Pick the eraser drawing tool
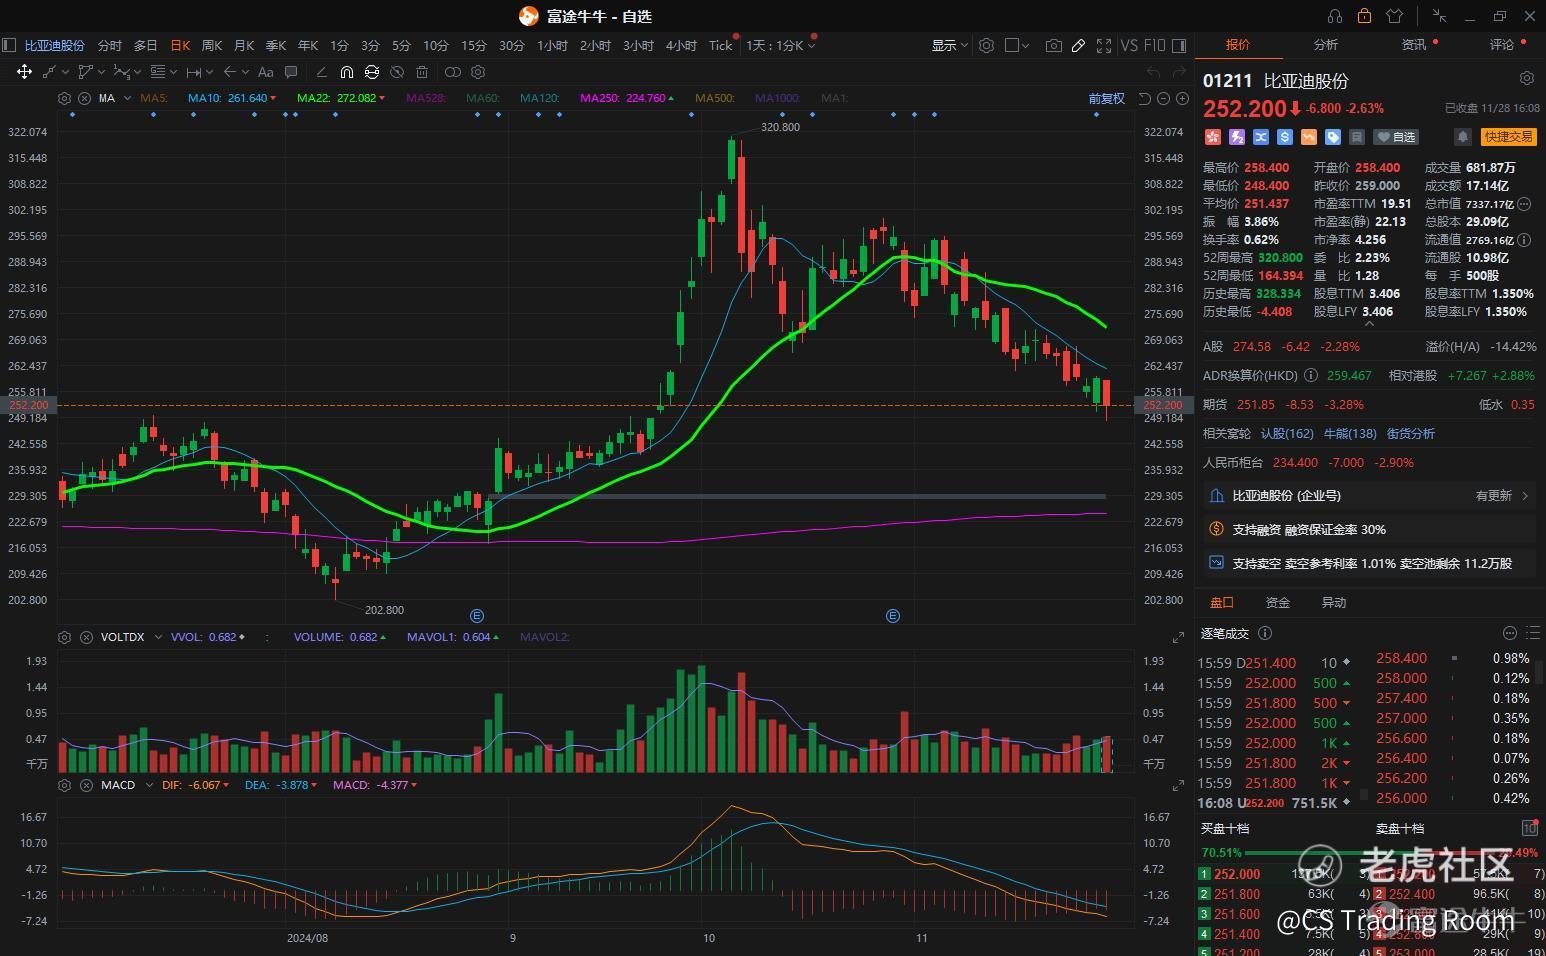Viewport: 1546px width, 956px height. (321, 72)
